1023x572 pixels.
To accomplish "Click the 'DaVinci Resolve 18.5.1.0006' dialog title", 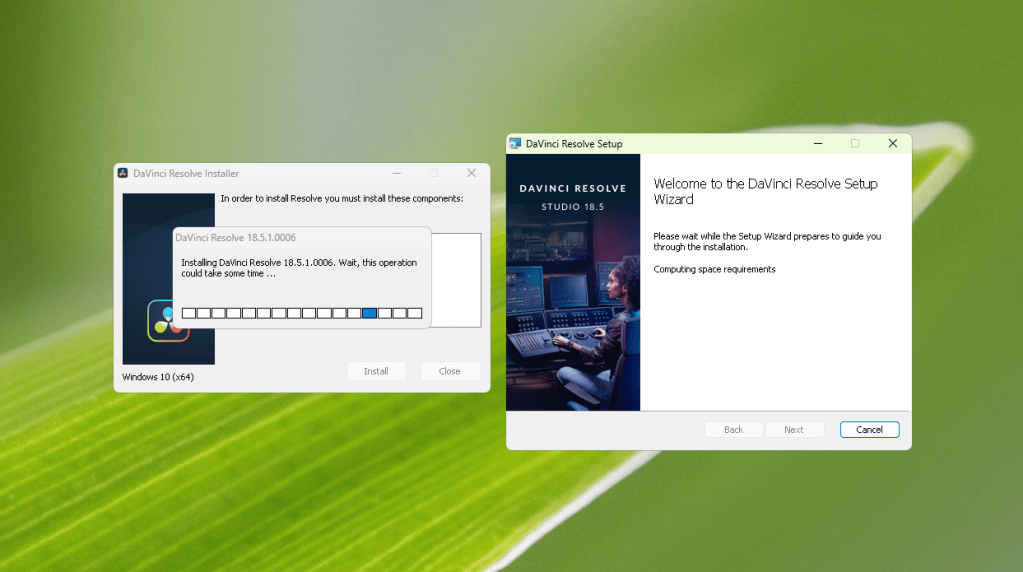I will click(236, 237).
